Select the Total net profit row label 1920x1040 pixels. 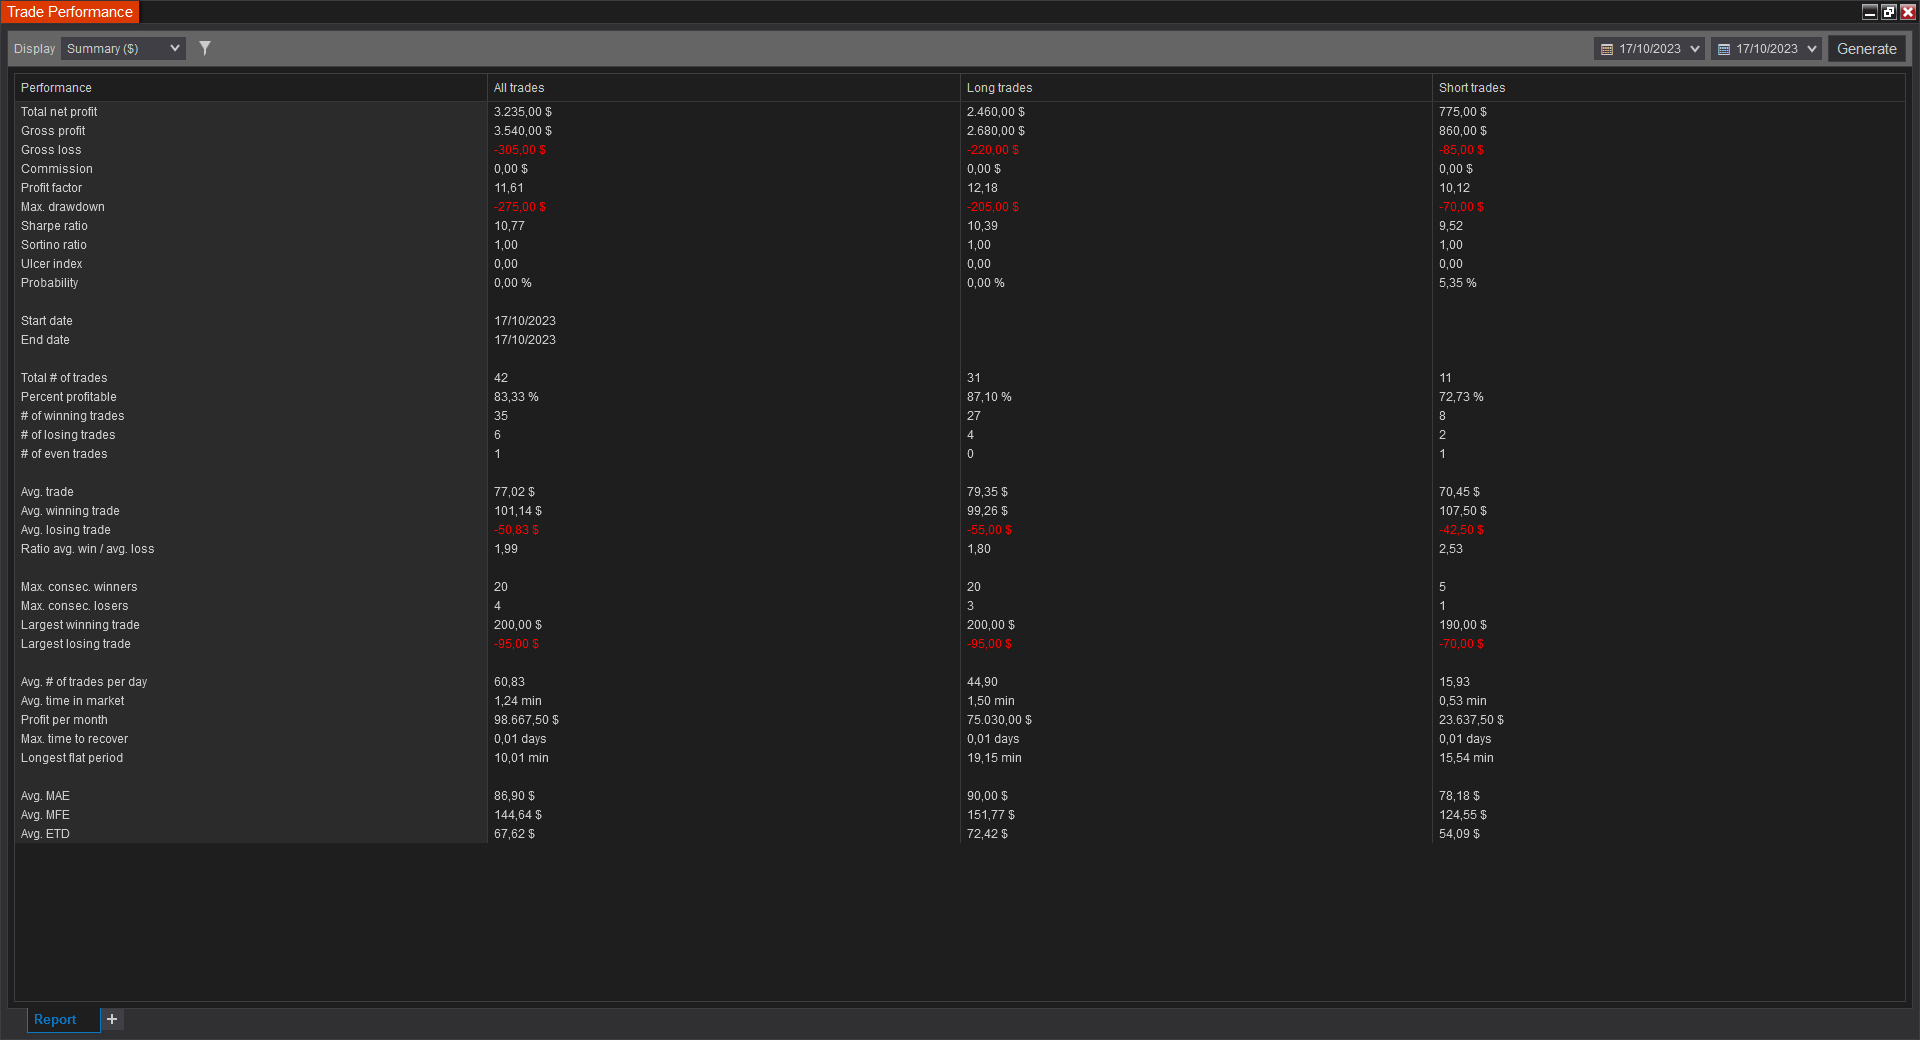click(x=59, y=112)
